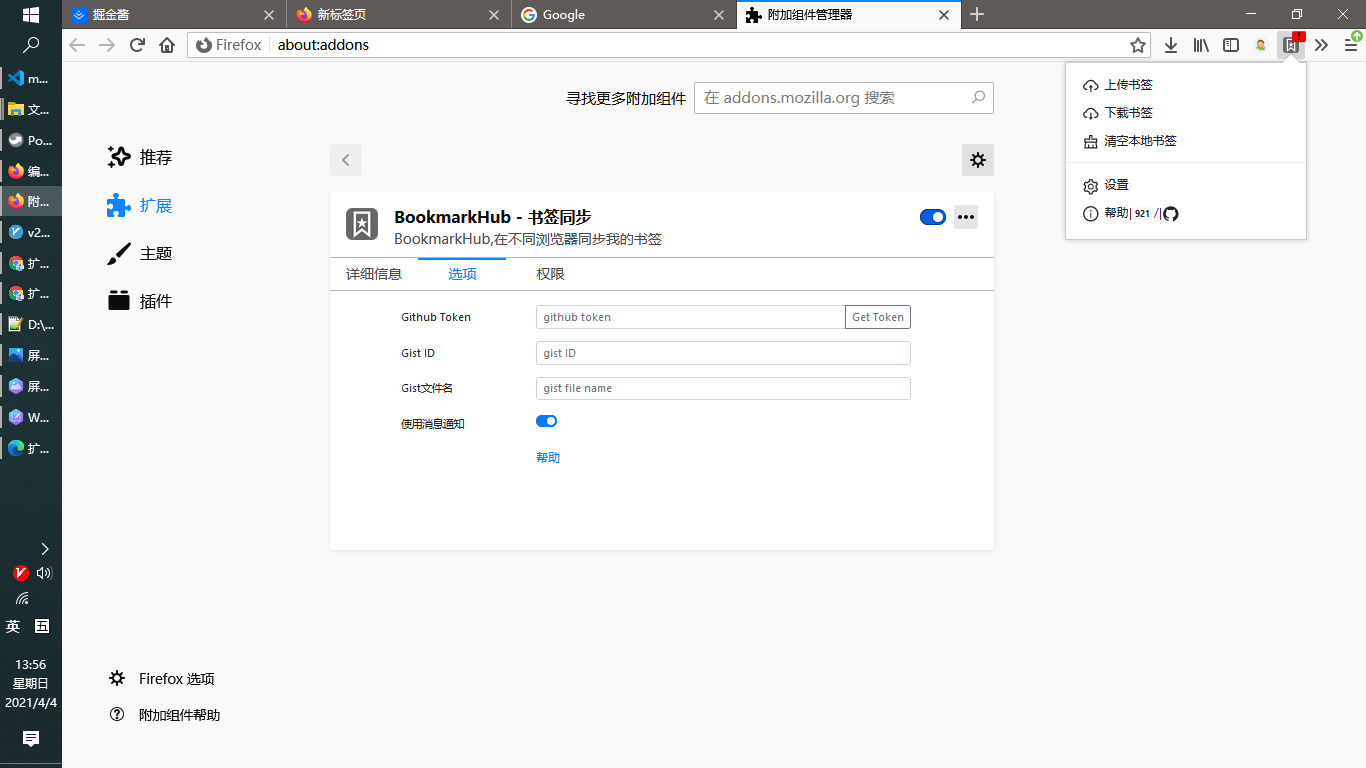The height and width of the screenshot is (768, 1366).
Task: Open the gear tools menu for add-ons
Action: (x=978, y=160)
